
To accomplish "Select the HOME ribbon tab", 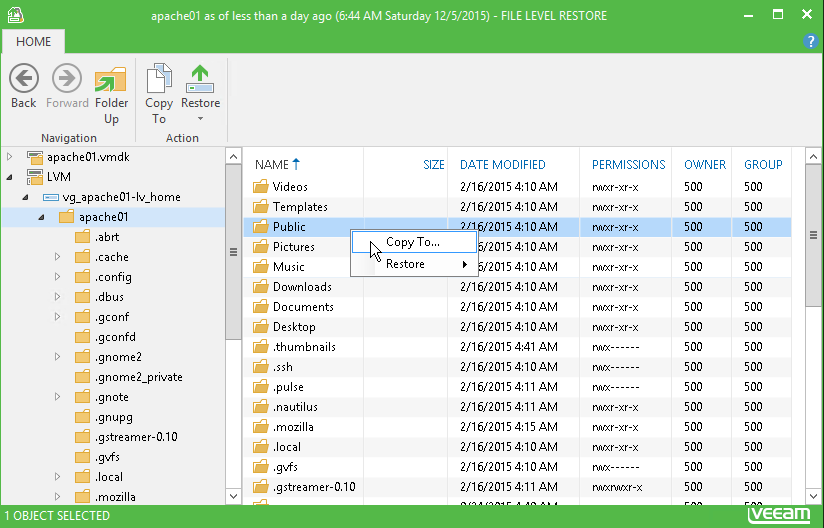I will pos(33,42).
